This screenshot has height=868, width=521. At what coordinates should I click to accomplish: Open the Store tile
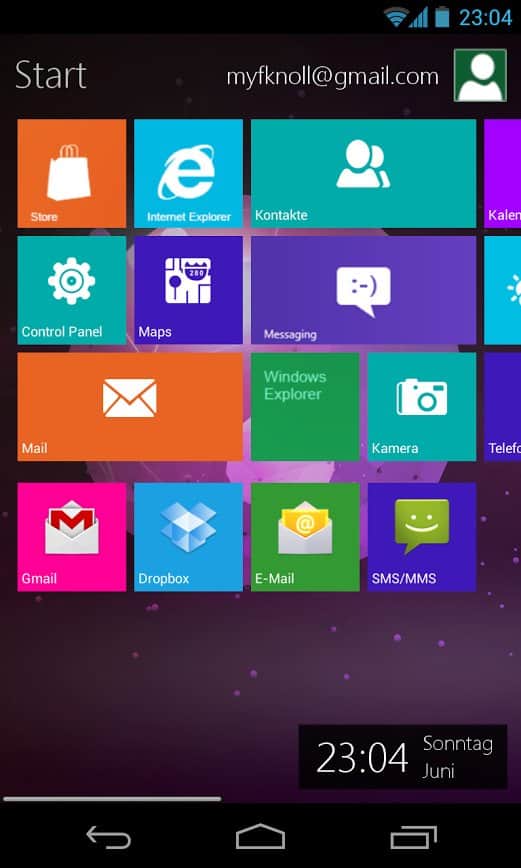(x=71, y=173)
